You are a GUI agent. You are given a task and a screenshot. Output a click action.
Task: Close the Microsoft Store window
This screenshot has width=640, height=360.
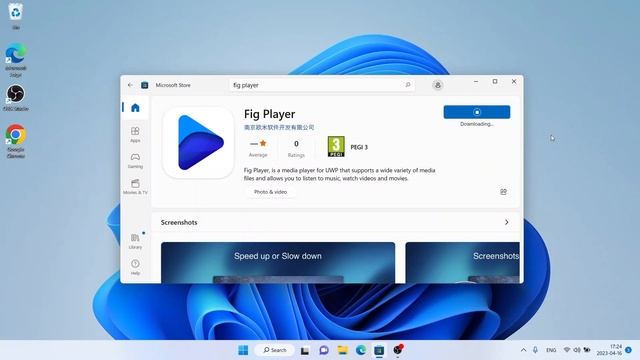[x=514, y=82]
